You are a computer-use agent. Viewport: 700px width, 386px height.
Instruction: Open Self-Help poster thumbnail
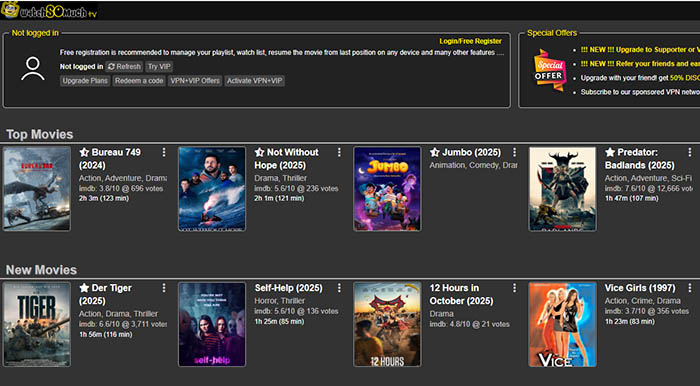pyautogui.click(x=212, y=324)
